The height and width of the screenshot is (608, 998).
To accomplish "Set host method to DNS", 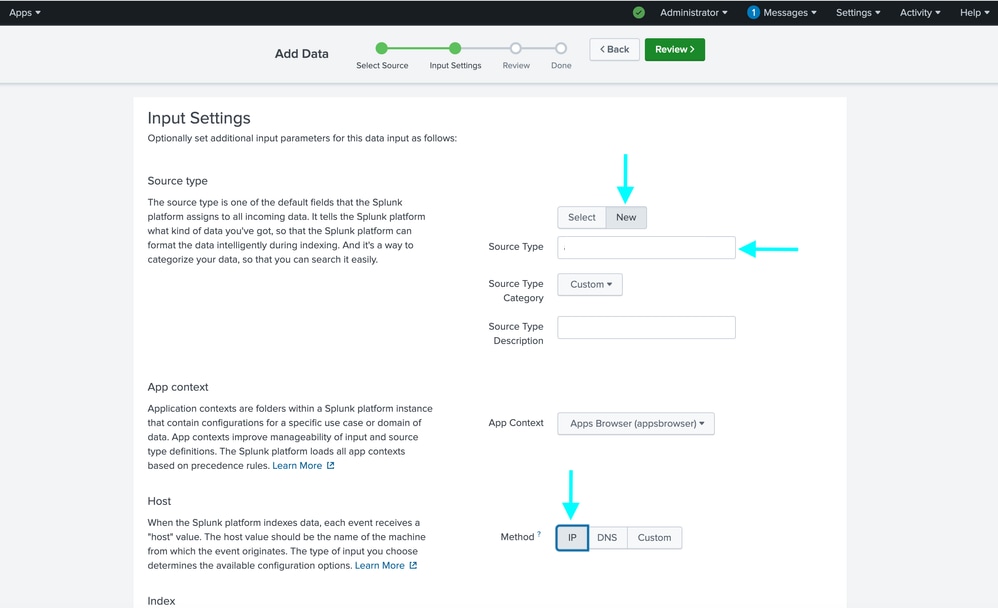I will pyautogui.click(x=607, y=538).
